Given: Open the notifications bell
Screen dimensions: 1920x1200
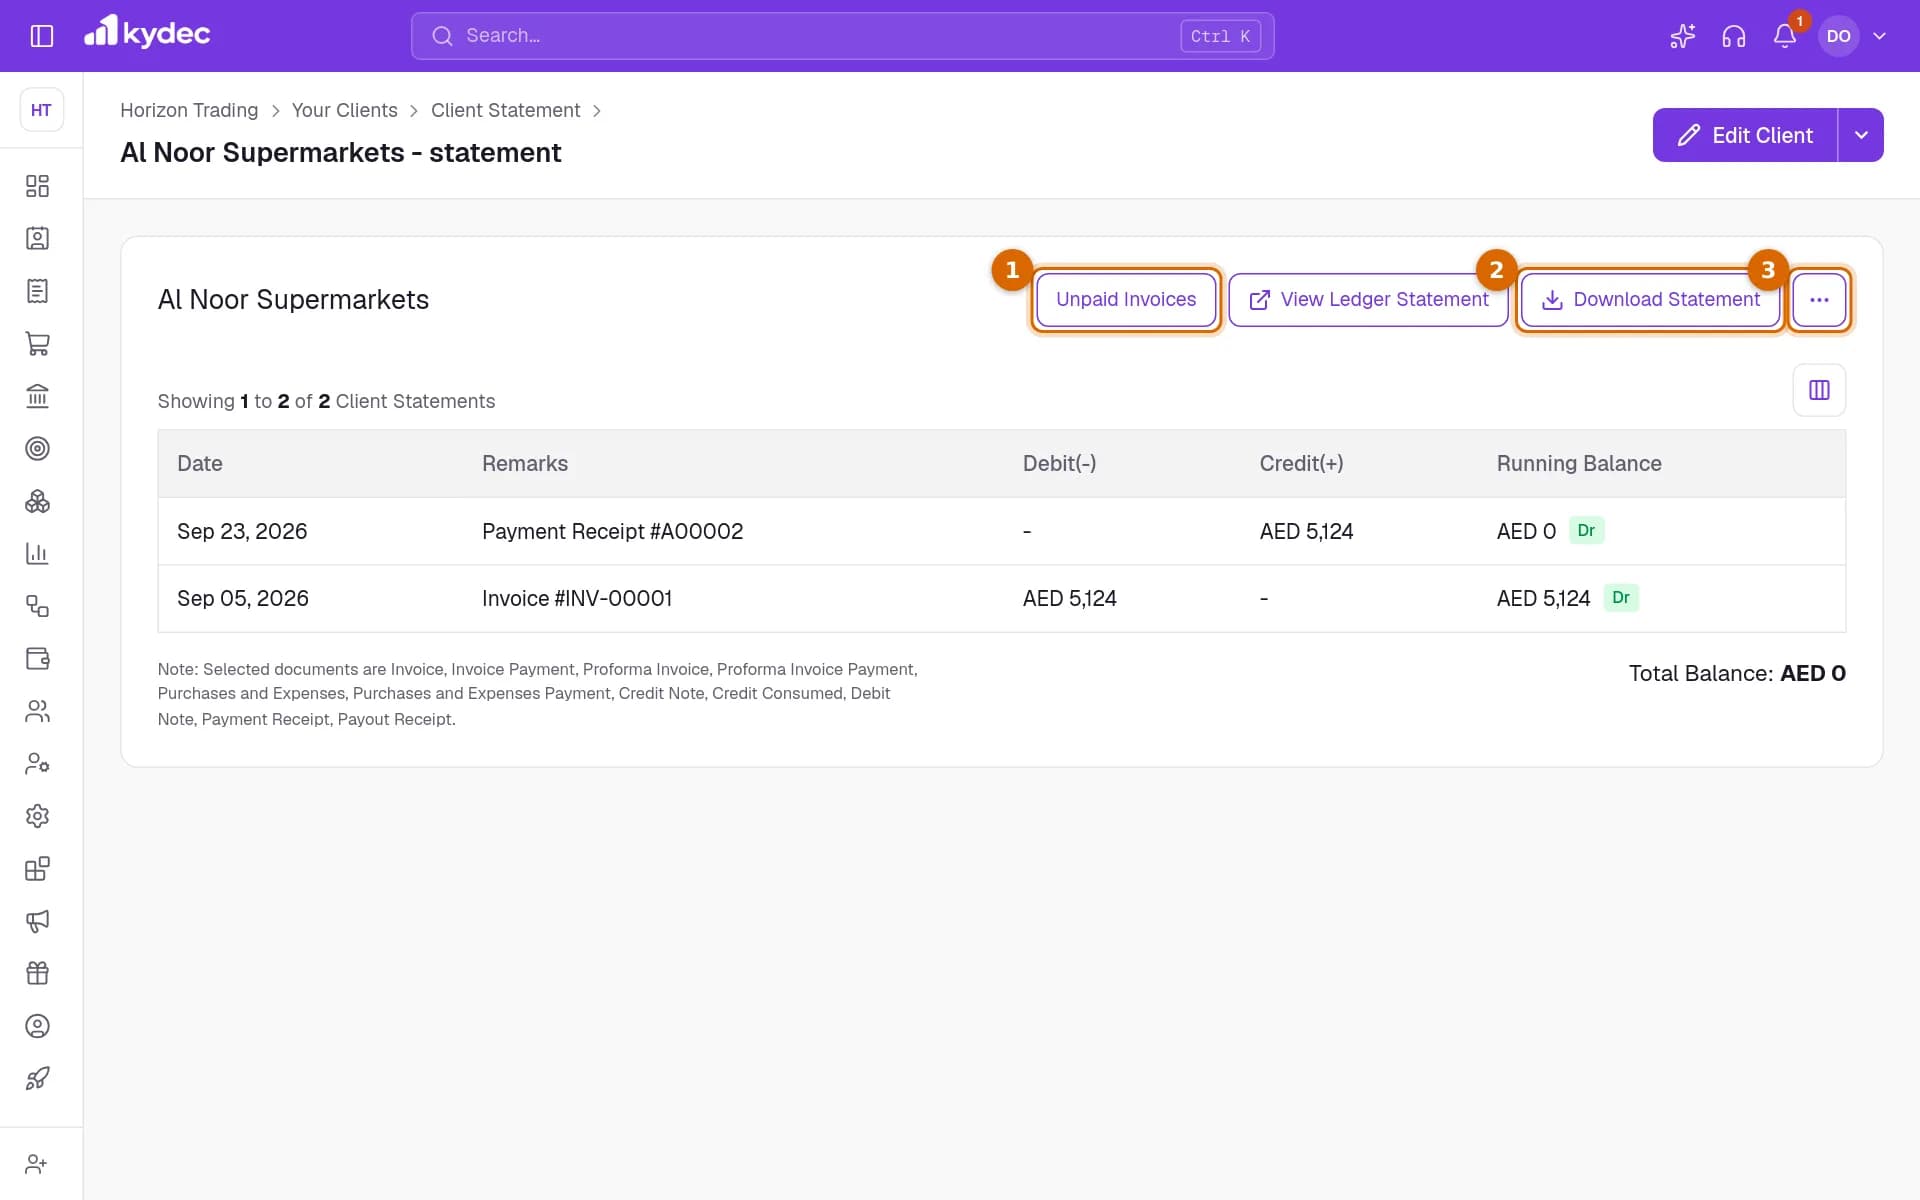Looking at the screenshot, I should click(1785, 36).
